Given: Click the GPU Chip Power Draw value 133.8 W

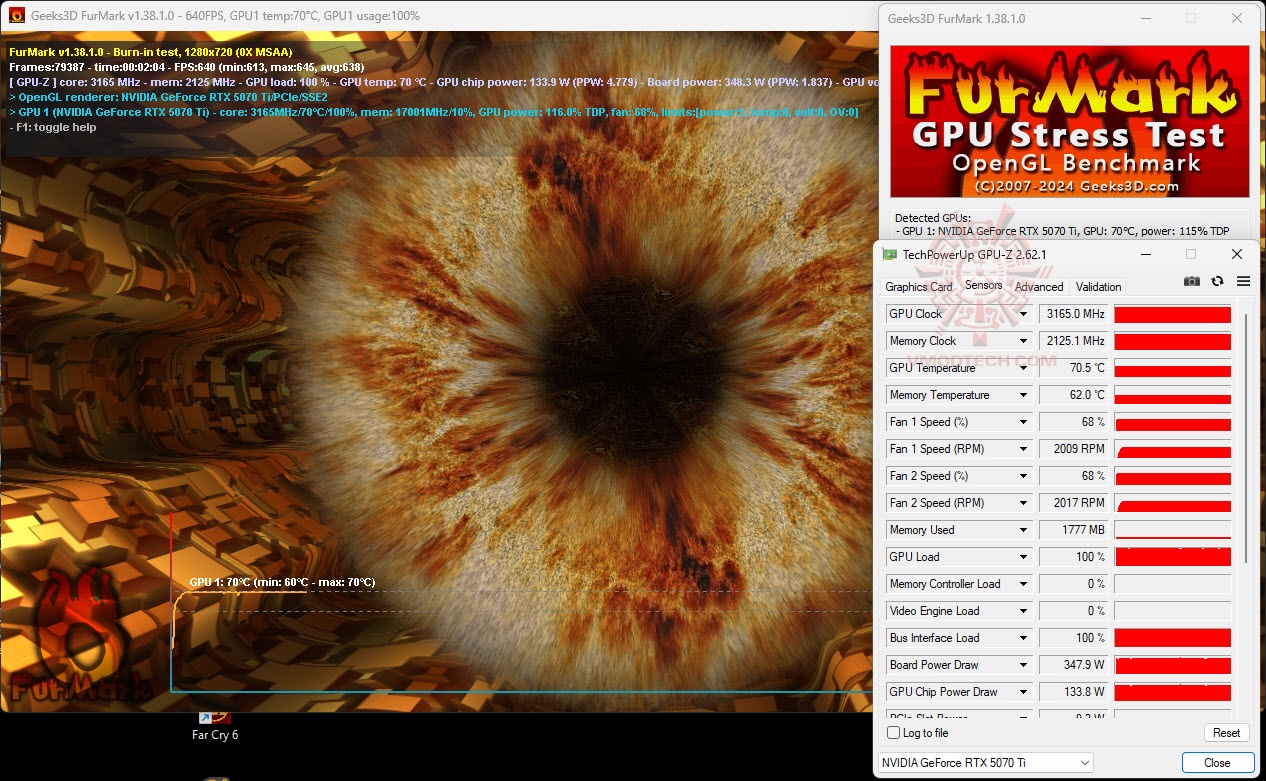Looking at the screenshot, I should [1074, 692].
